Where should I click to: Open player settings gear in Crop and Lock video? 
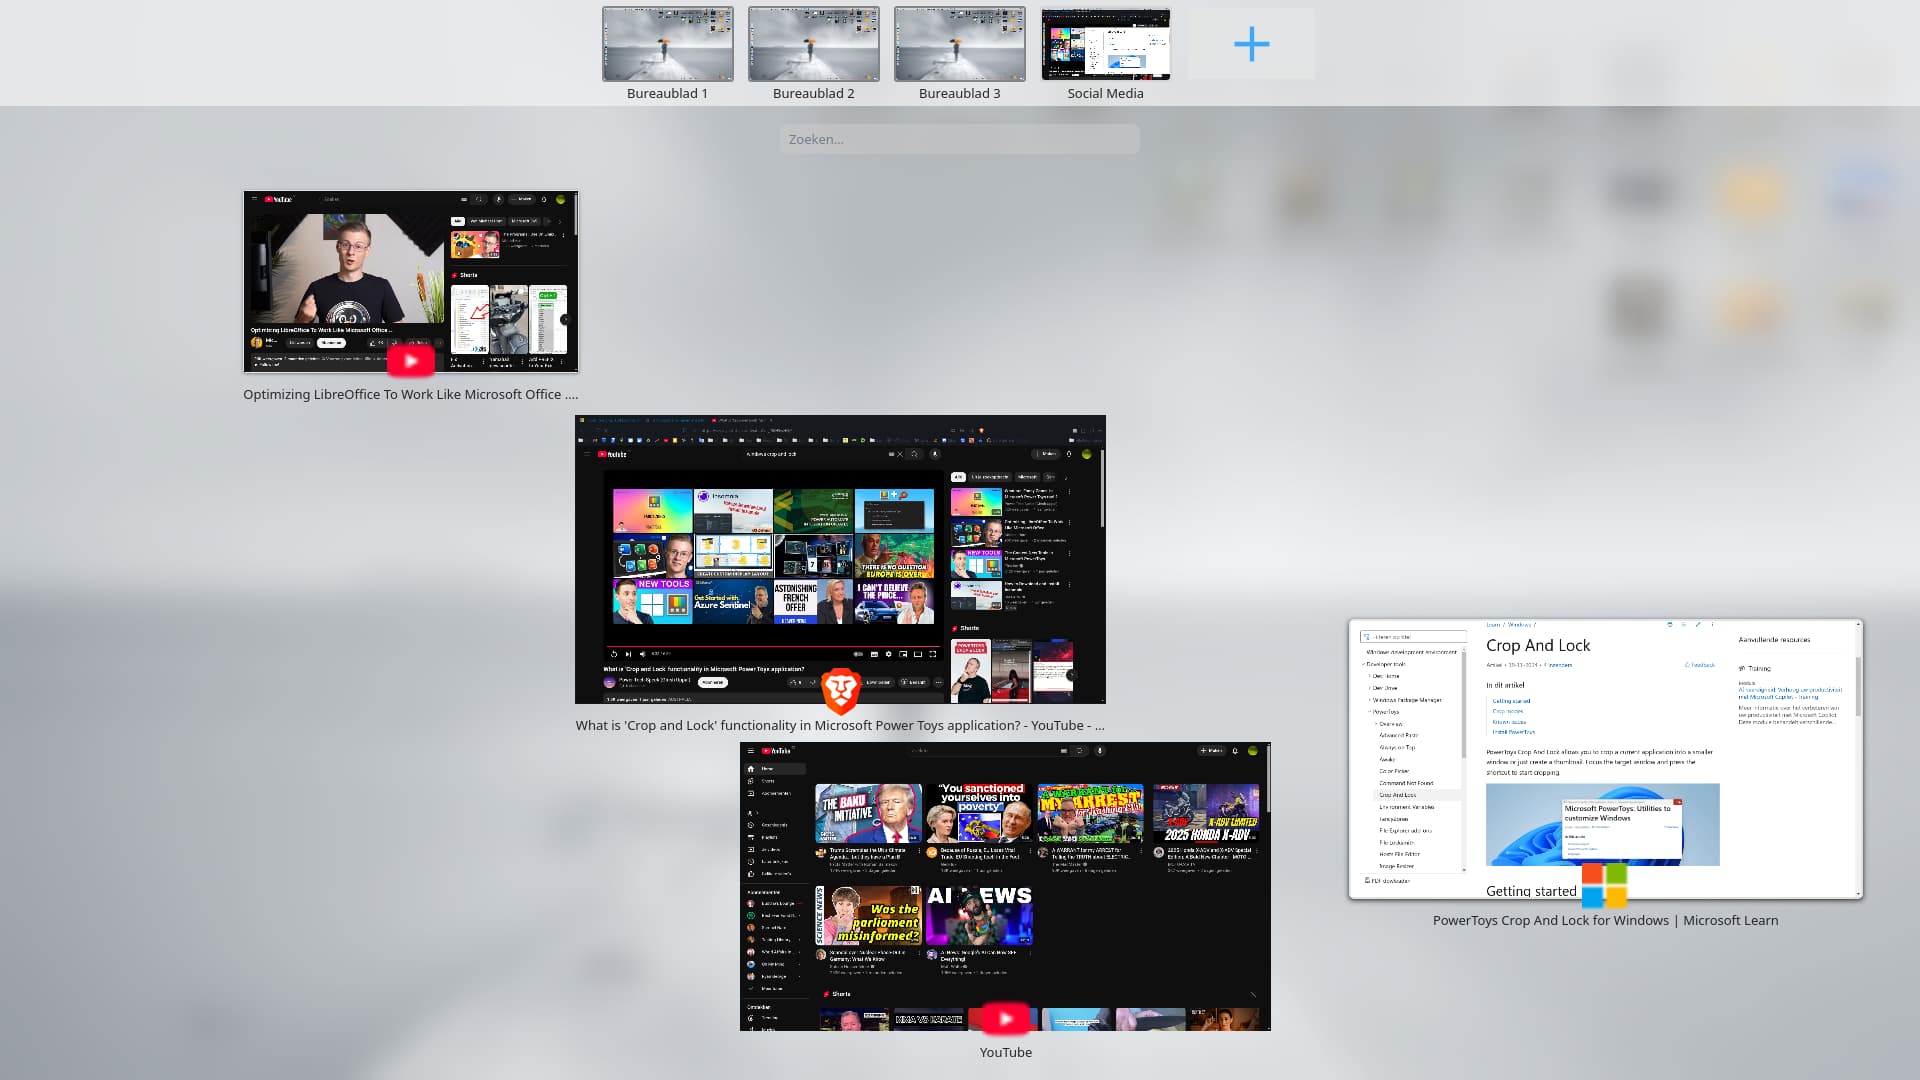click(888, 654)
